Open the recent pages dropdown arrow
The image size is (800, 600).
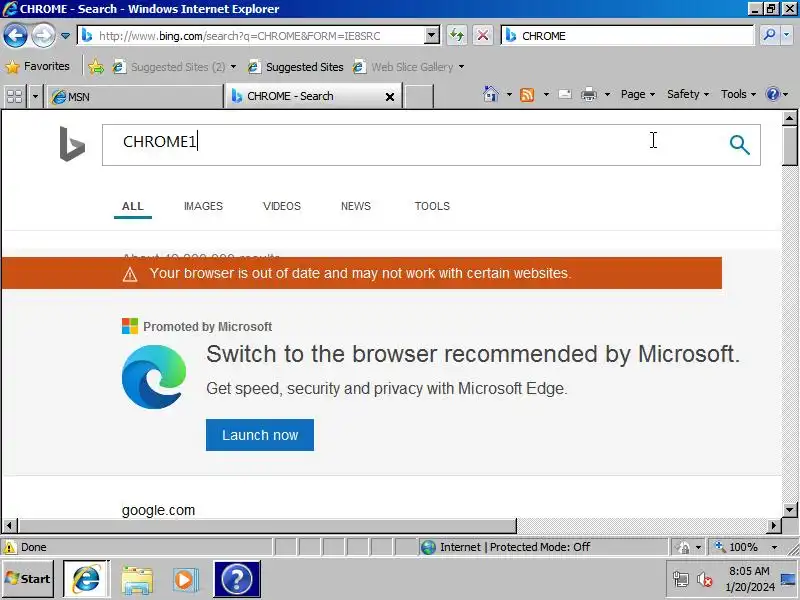click(x=65, y=36)
